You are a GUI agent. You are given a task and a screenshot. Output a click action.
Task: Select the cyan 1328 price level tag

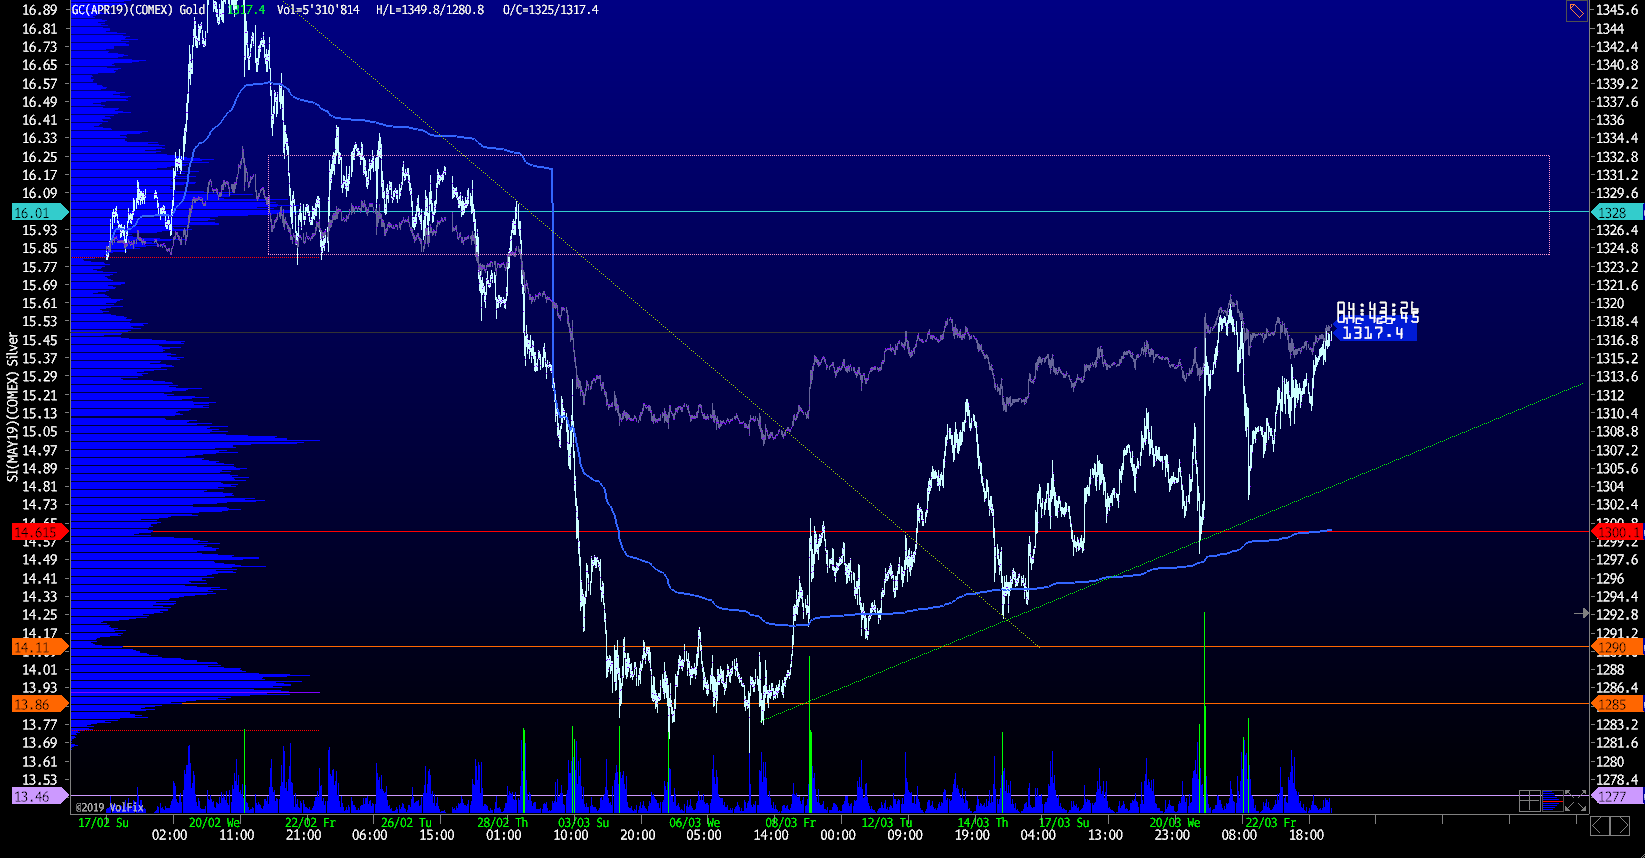[1616, 212]
